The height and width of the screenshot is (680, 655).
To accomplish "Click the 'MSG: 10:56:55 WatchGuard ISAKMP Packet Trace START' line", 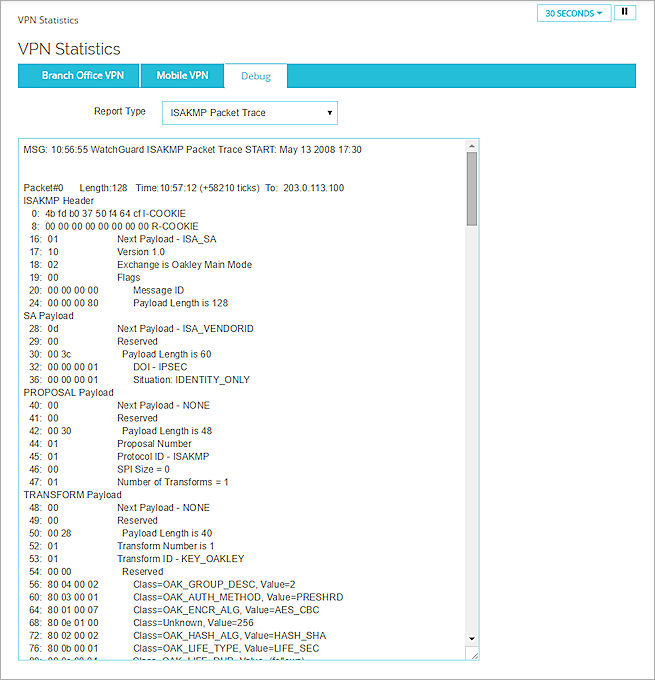I will point(193,150).
